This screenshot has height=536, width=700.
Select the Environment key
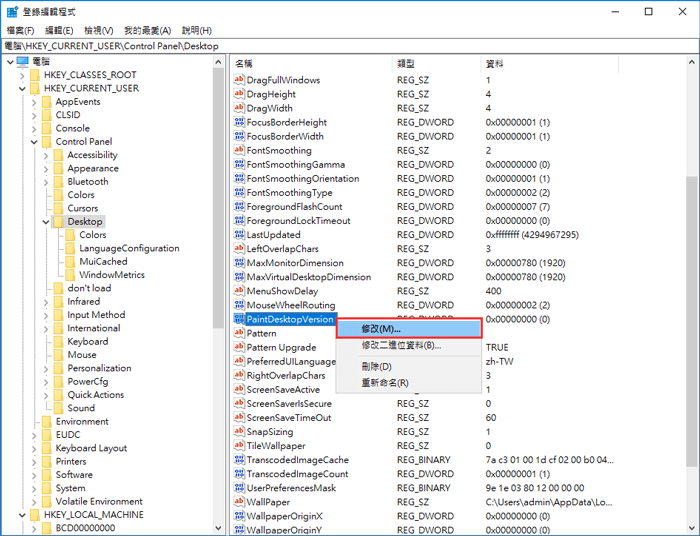coord(82,421)
